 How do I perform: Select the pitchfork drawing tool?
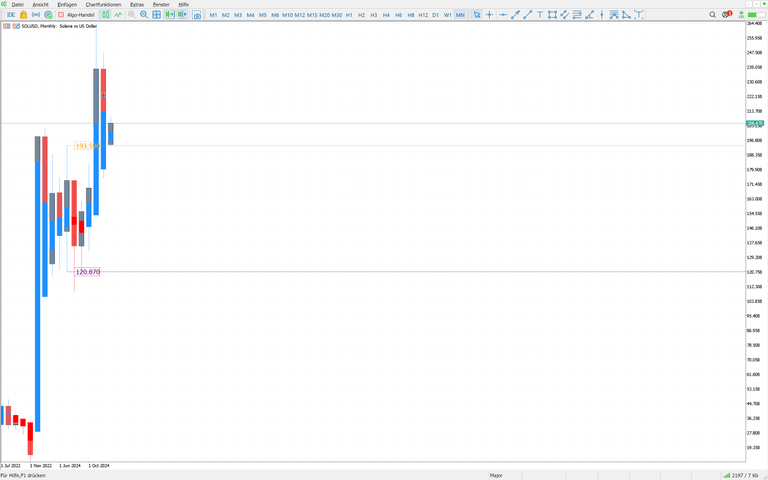(x=614, y=15)
